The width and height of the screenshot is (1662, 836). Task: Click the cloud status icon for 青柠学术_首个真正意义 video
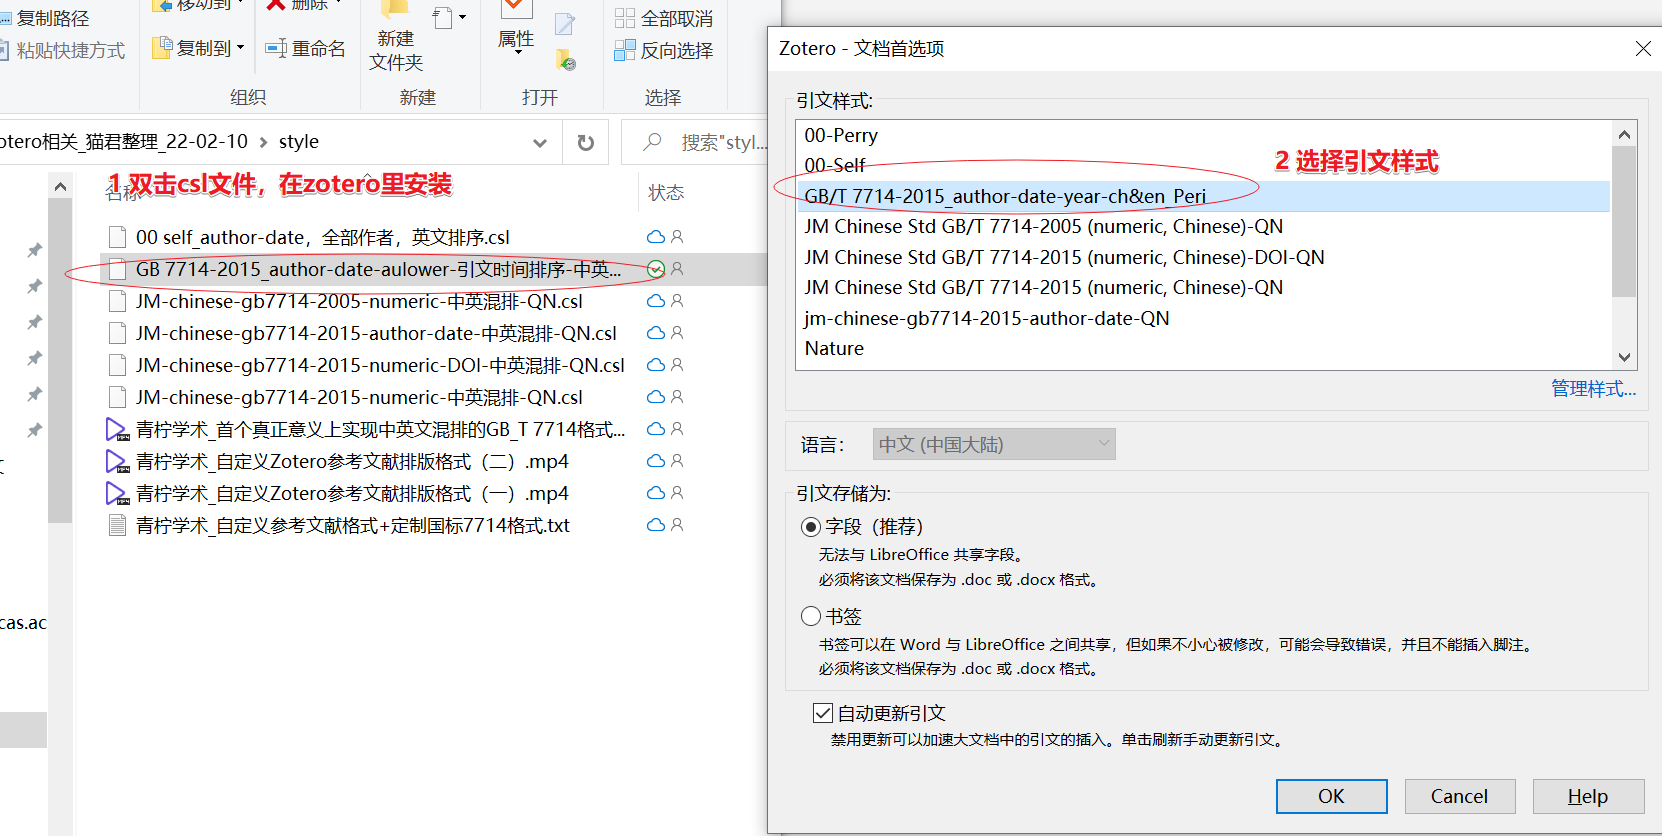656,429
